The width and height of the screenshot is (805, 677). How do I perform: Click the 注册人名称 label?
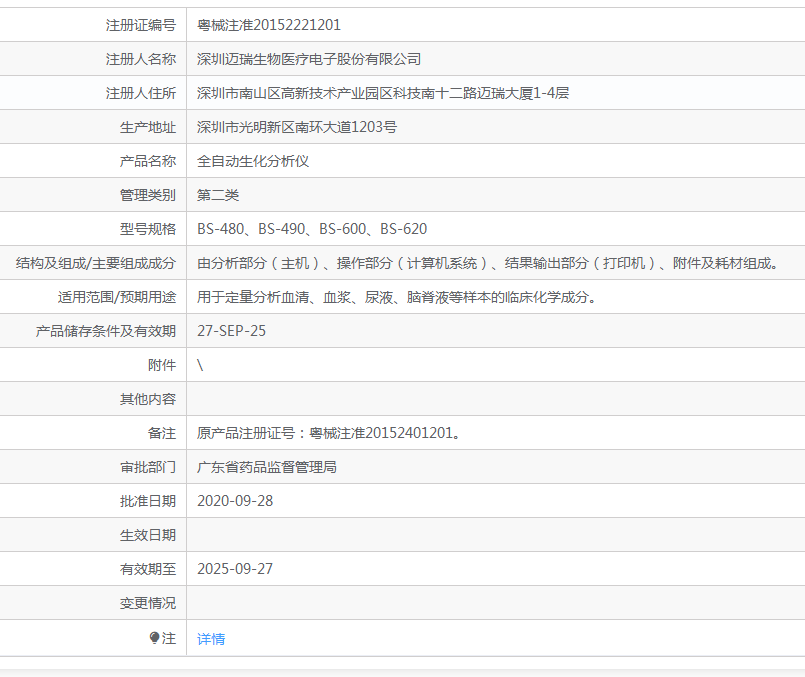click(x=141, y=59)
